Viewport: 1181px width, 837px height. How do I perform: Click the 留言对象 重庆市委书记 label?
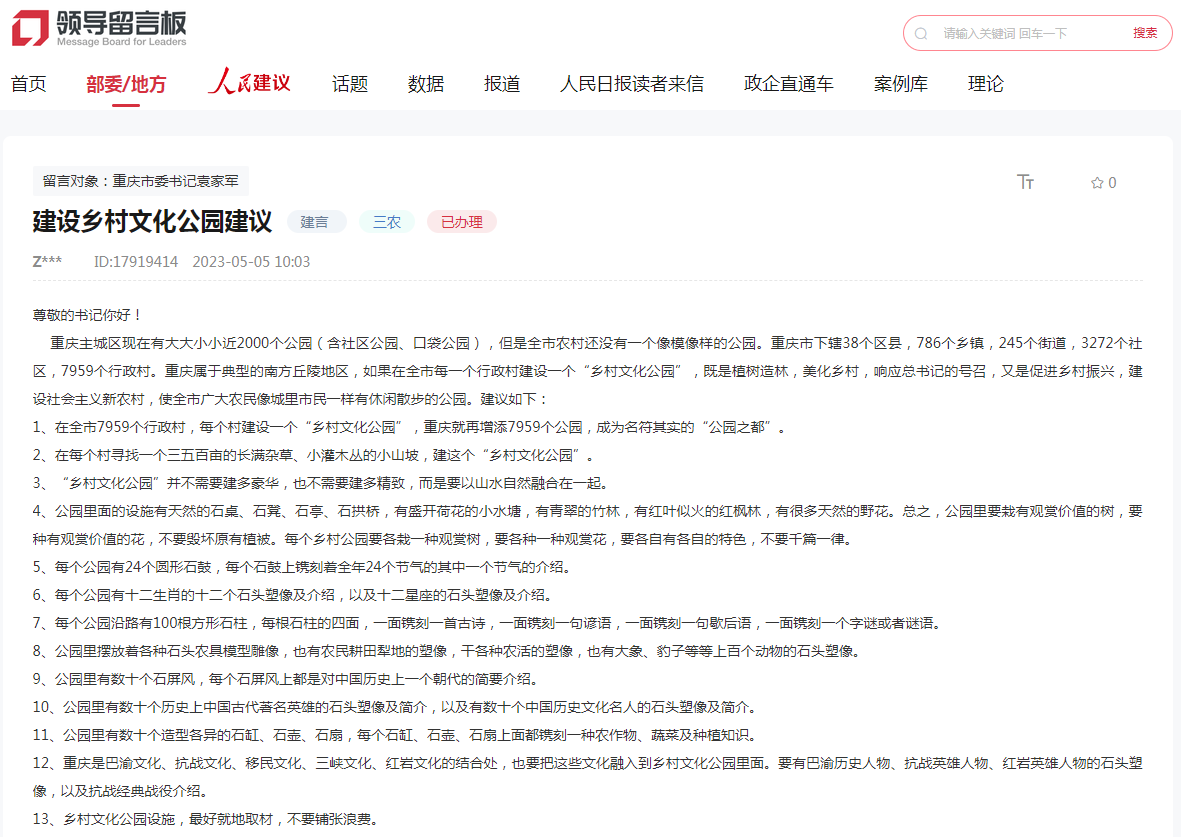point(140,181)
